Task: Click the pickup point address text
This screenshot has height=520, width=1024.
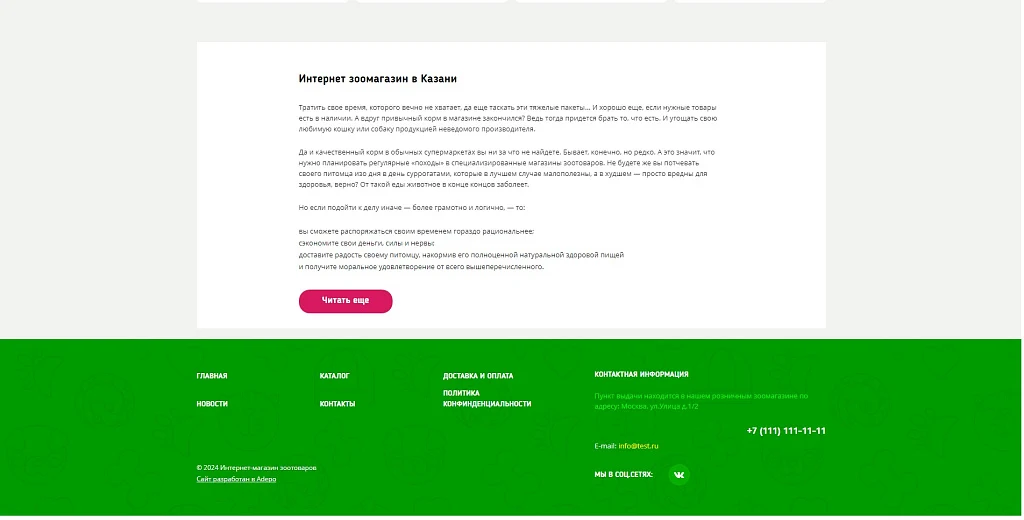Action: (701, 401)
